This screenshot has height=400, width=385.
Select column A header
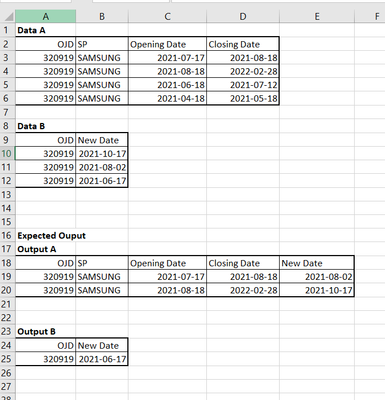pyautogui.click(x=46, y=16)
